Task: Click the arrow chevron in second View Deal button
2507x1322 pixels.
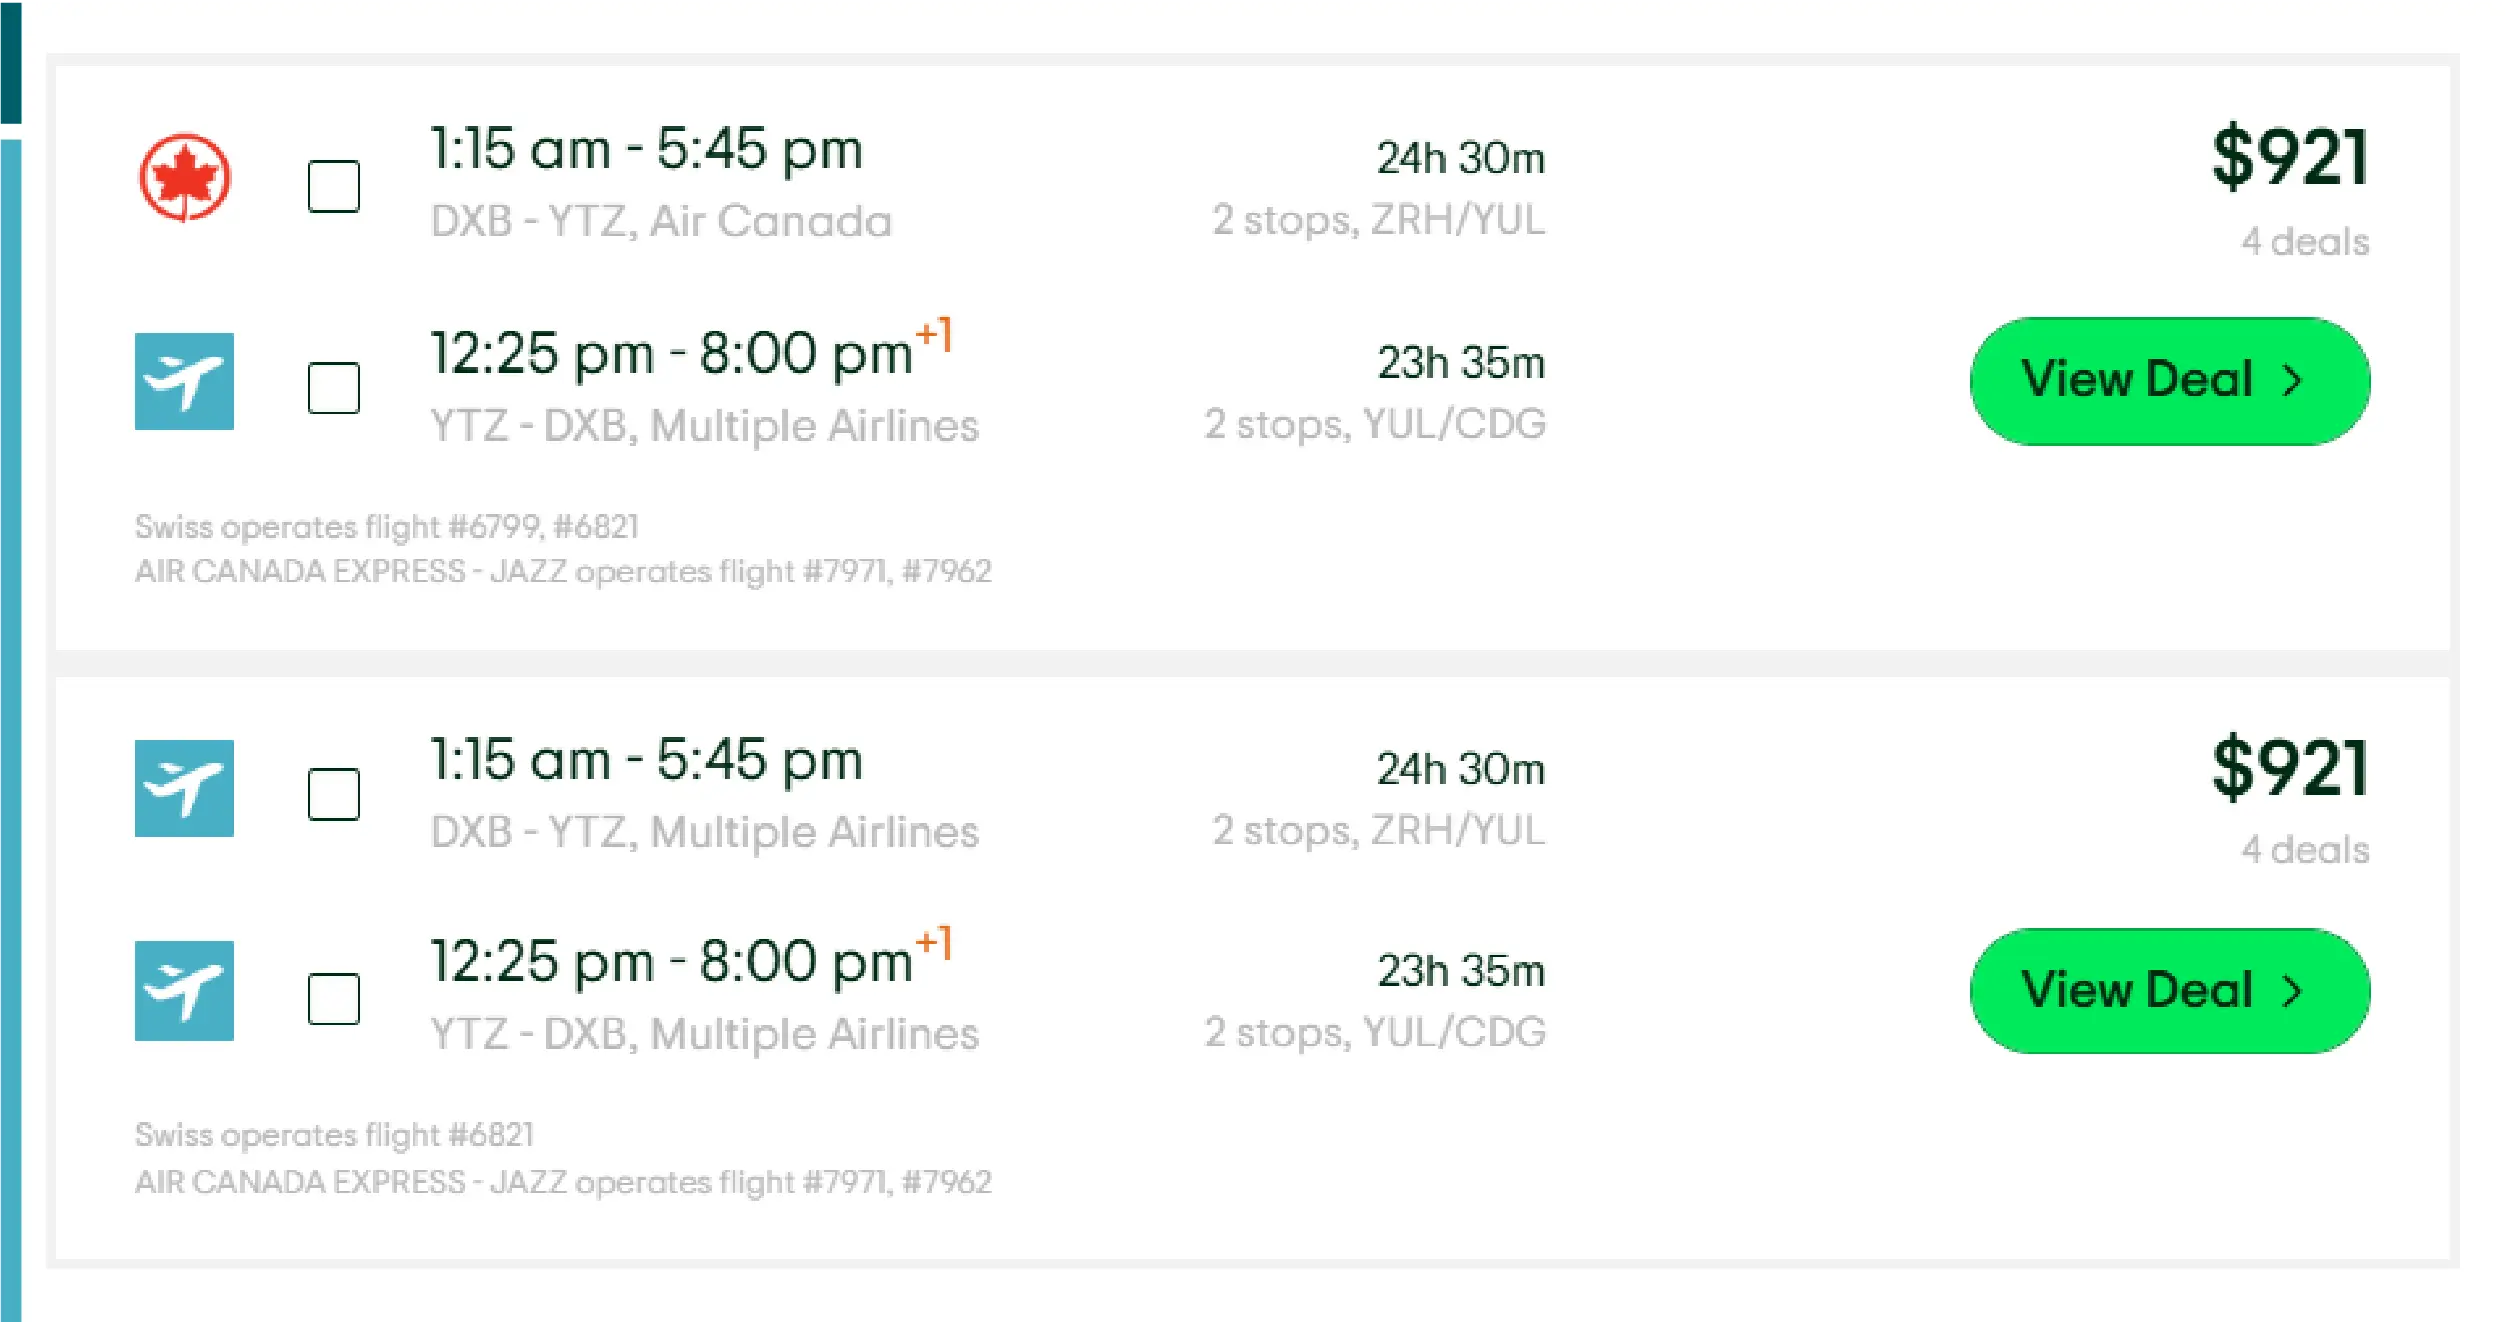Action: 2293,991
